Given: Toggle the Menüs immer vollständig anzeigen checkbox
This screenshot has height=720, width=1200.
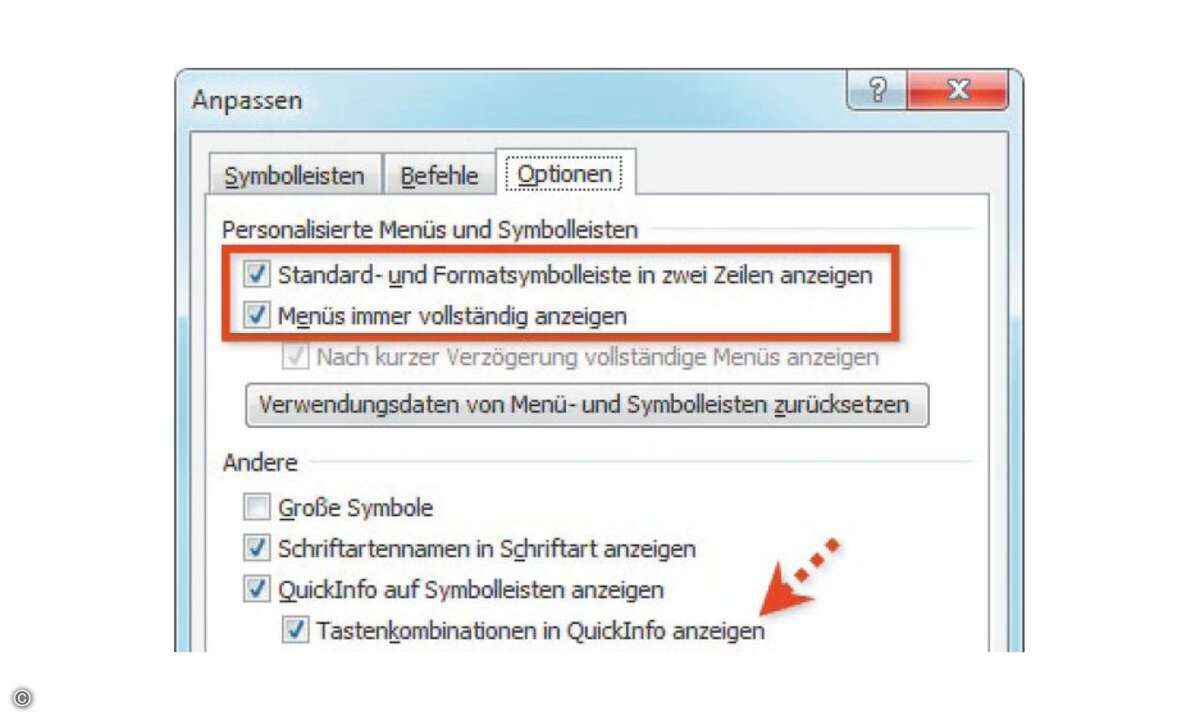Looking at the screenshot, I should coord(258,316).
